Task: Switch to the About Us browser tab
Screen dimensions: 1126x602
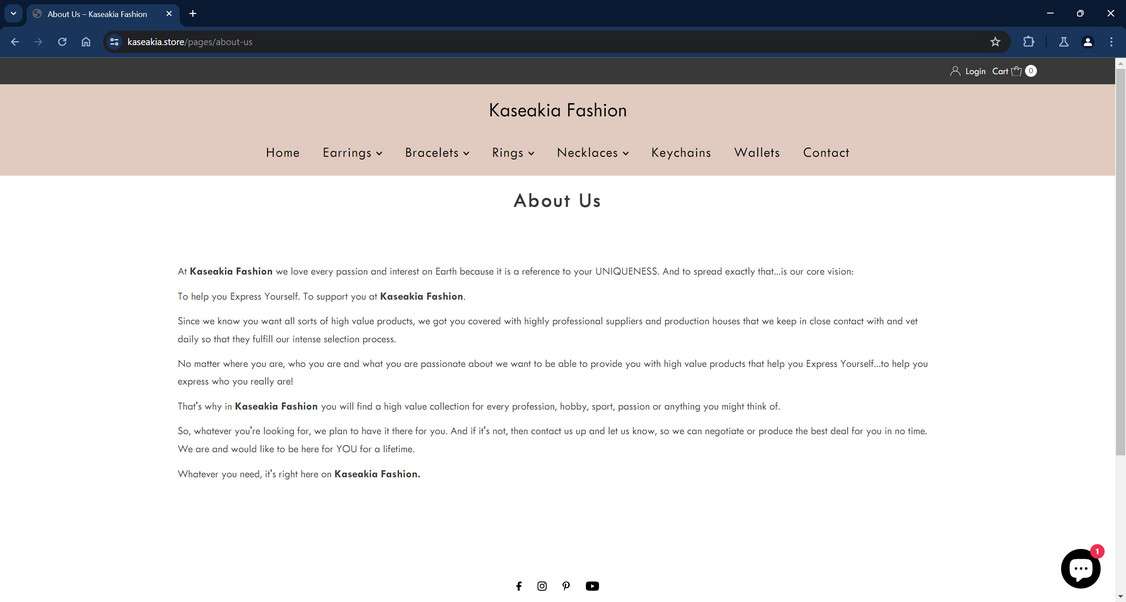Action: [x=95, y=13]
